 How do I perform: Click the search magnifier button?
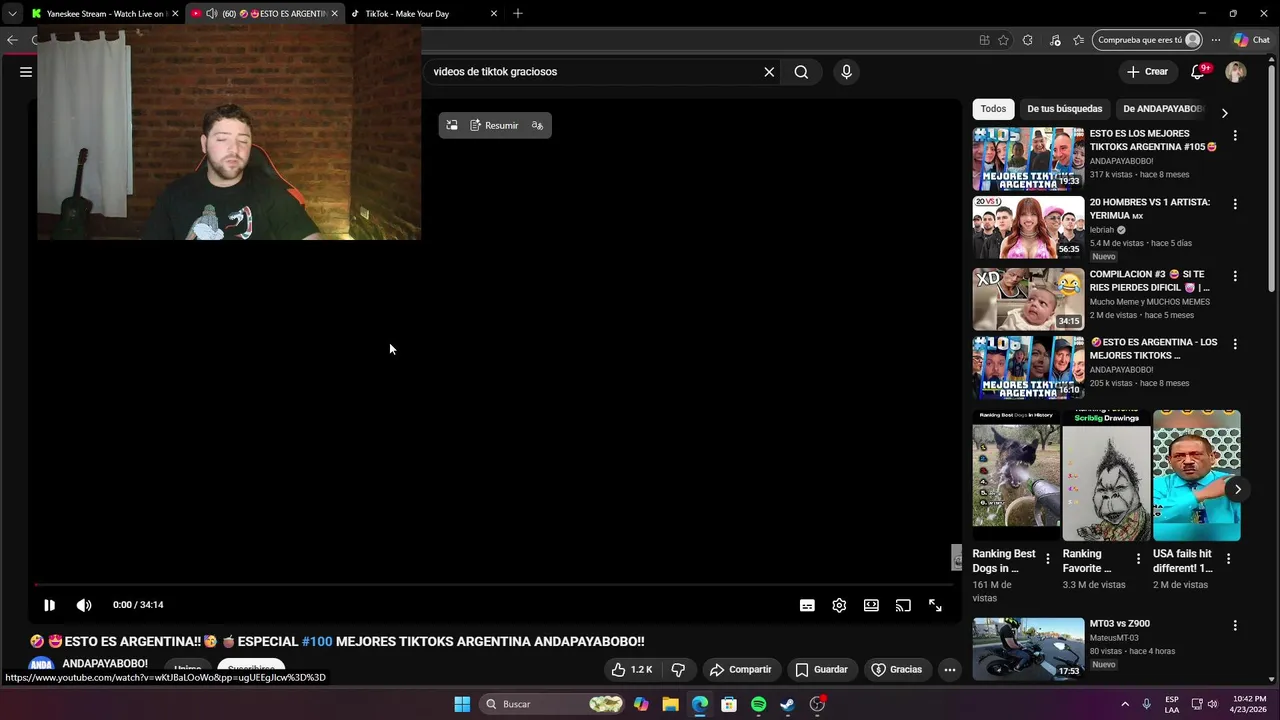pyautogui.click(x=801, y=72)
